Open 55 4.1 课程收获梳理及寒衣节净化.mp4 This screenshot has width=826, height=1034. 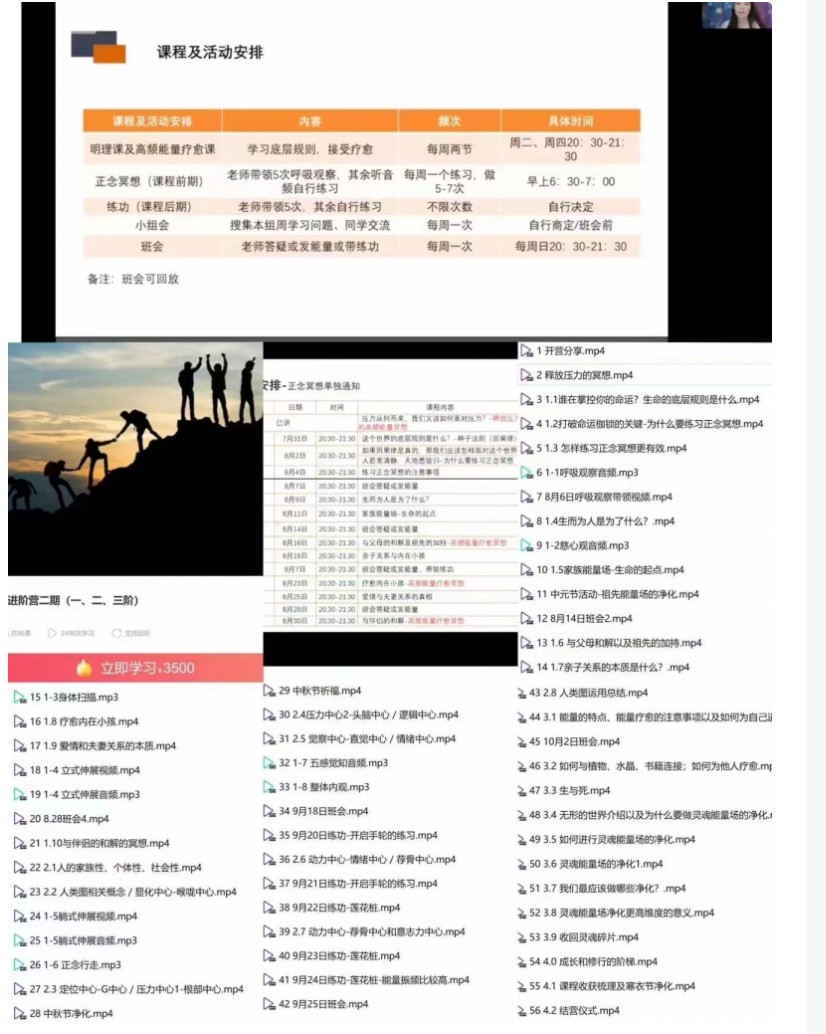(612, 987)
